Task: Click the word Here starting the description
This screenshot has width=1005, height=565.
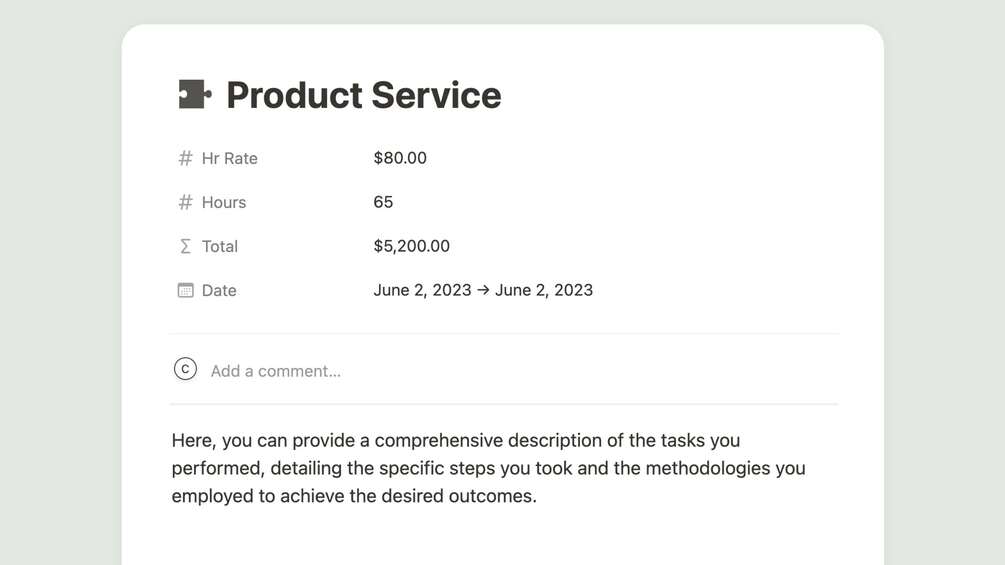Action: pyautogui.click(x=192, y=440)
